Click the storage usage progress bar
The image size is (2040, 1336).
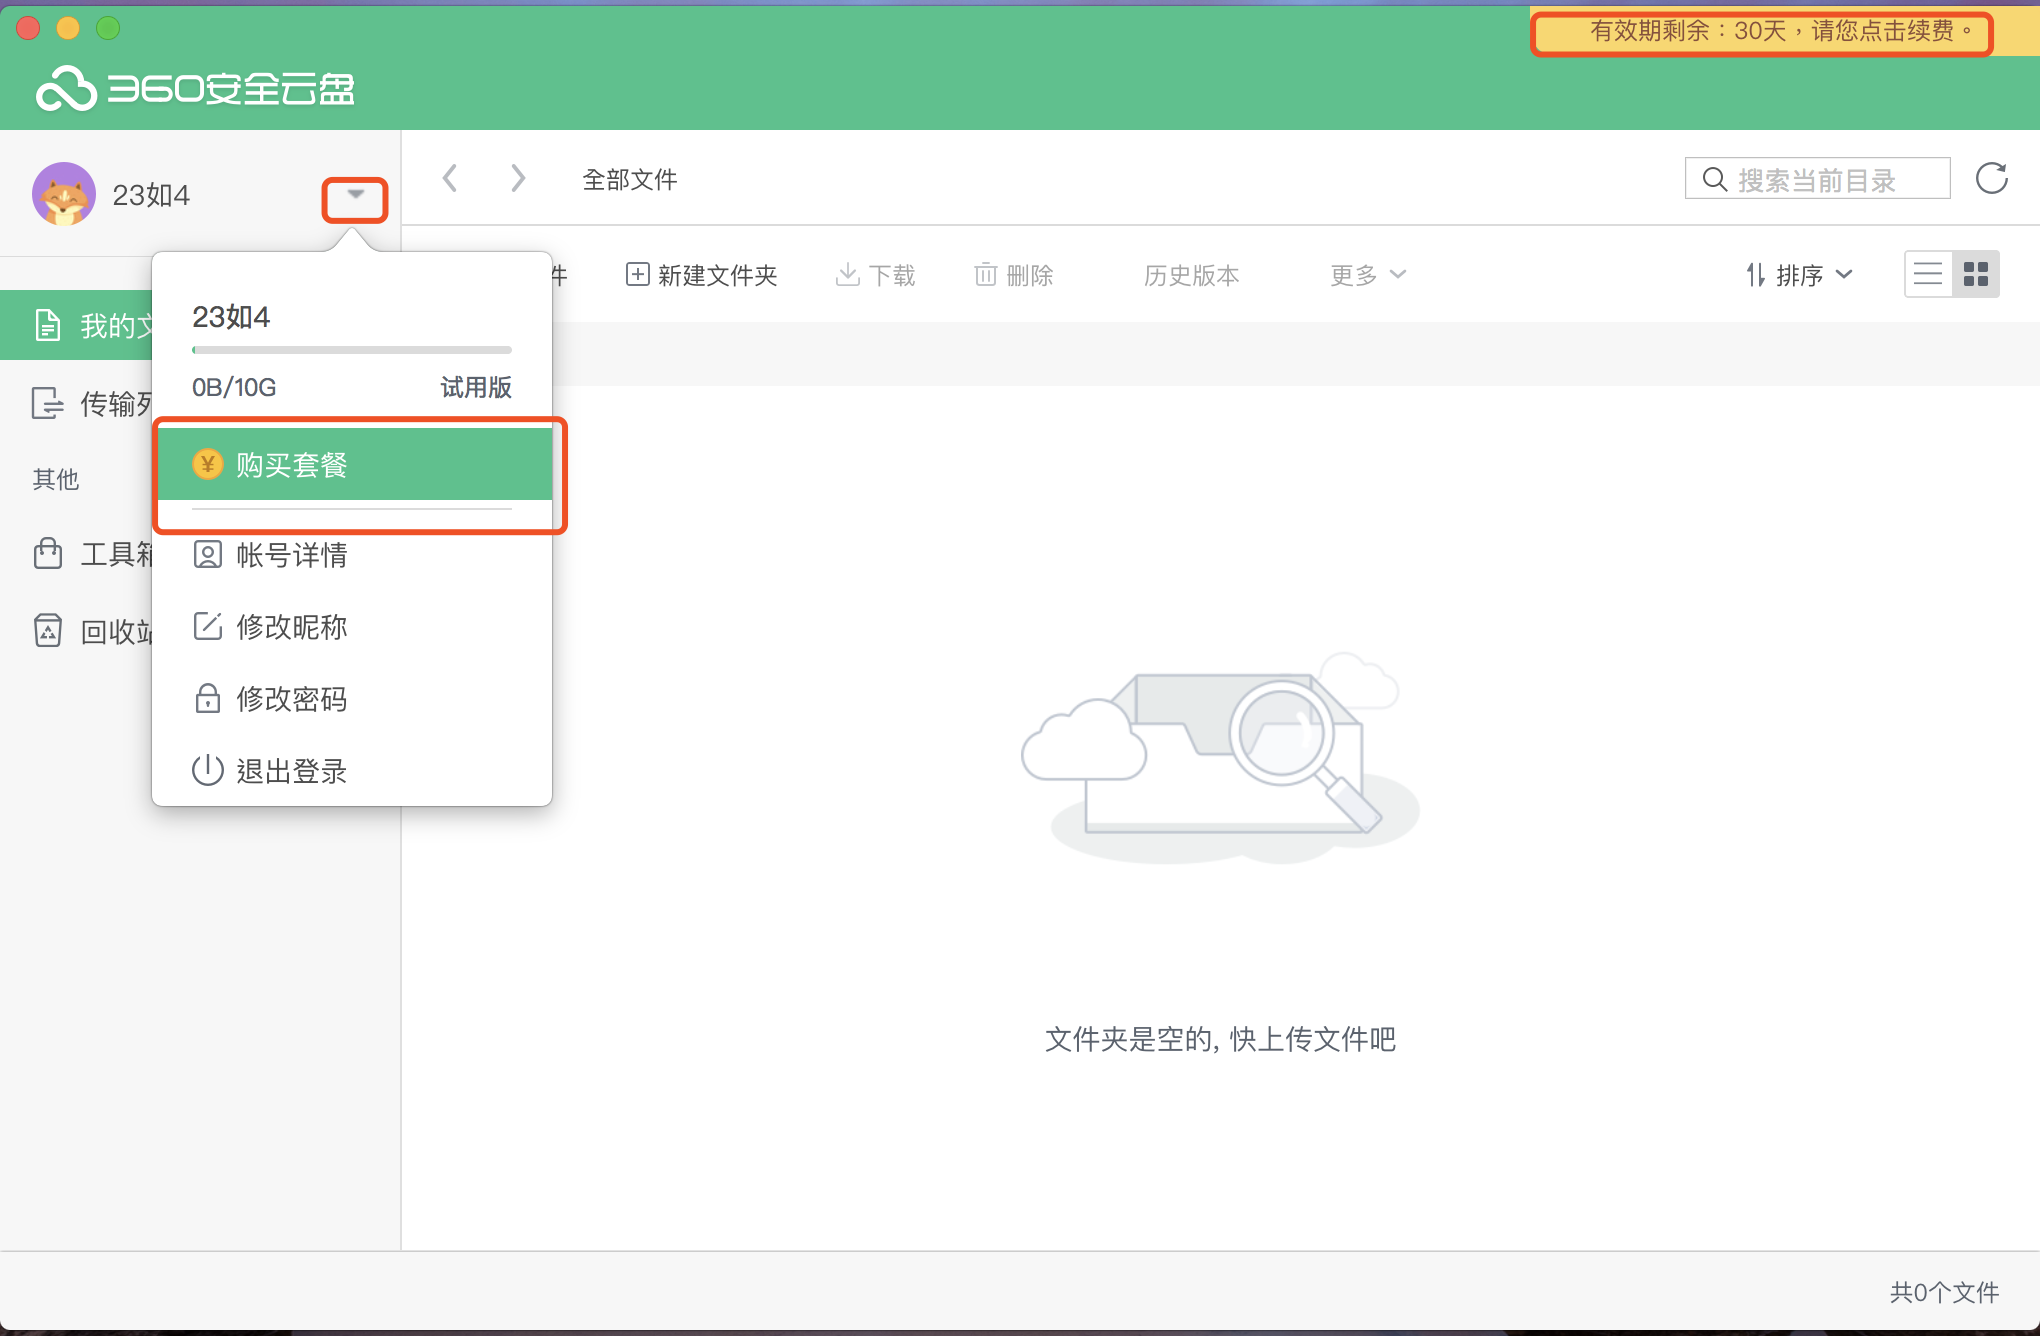coord(352,350)
